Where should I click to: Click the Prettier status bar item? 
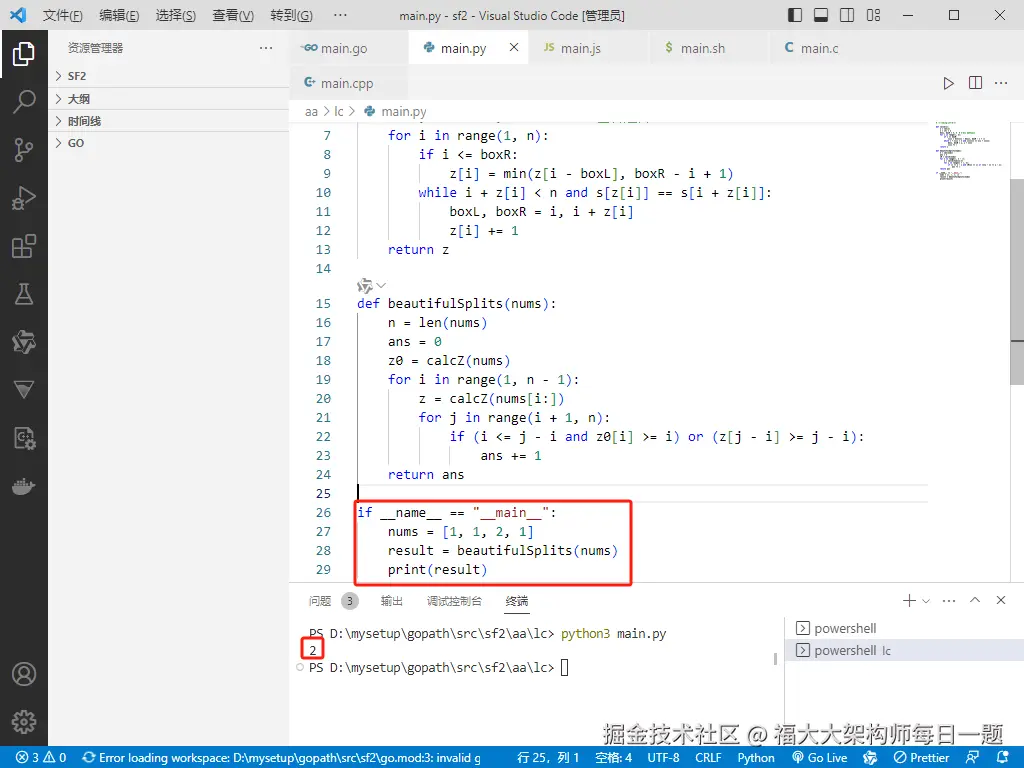click(x=921, y=757)
